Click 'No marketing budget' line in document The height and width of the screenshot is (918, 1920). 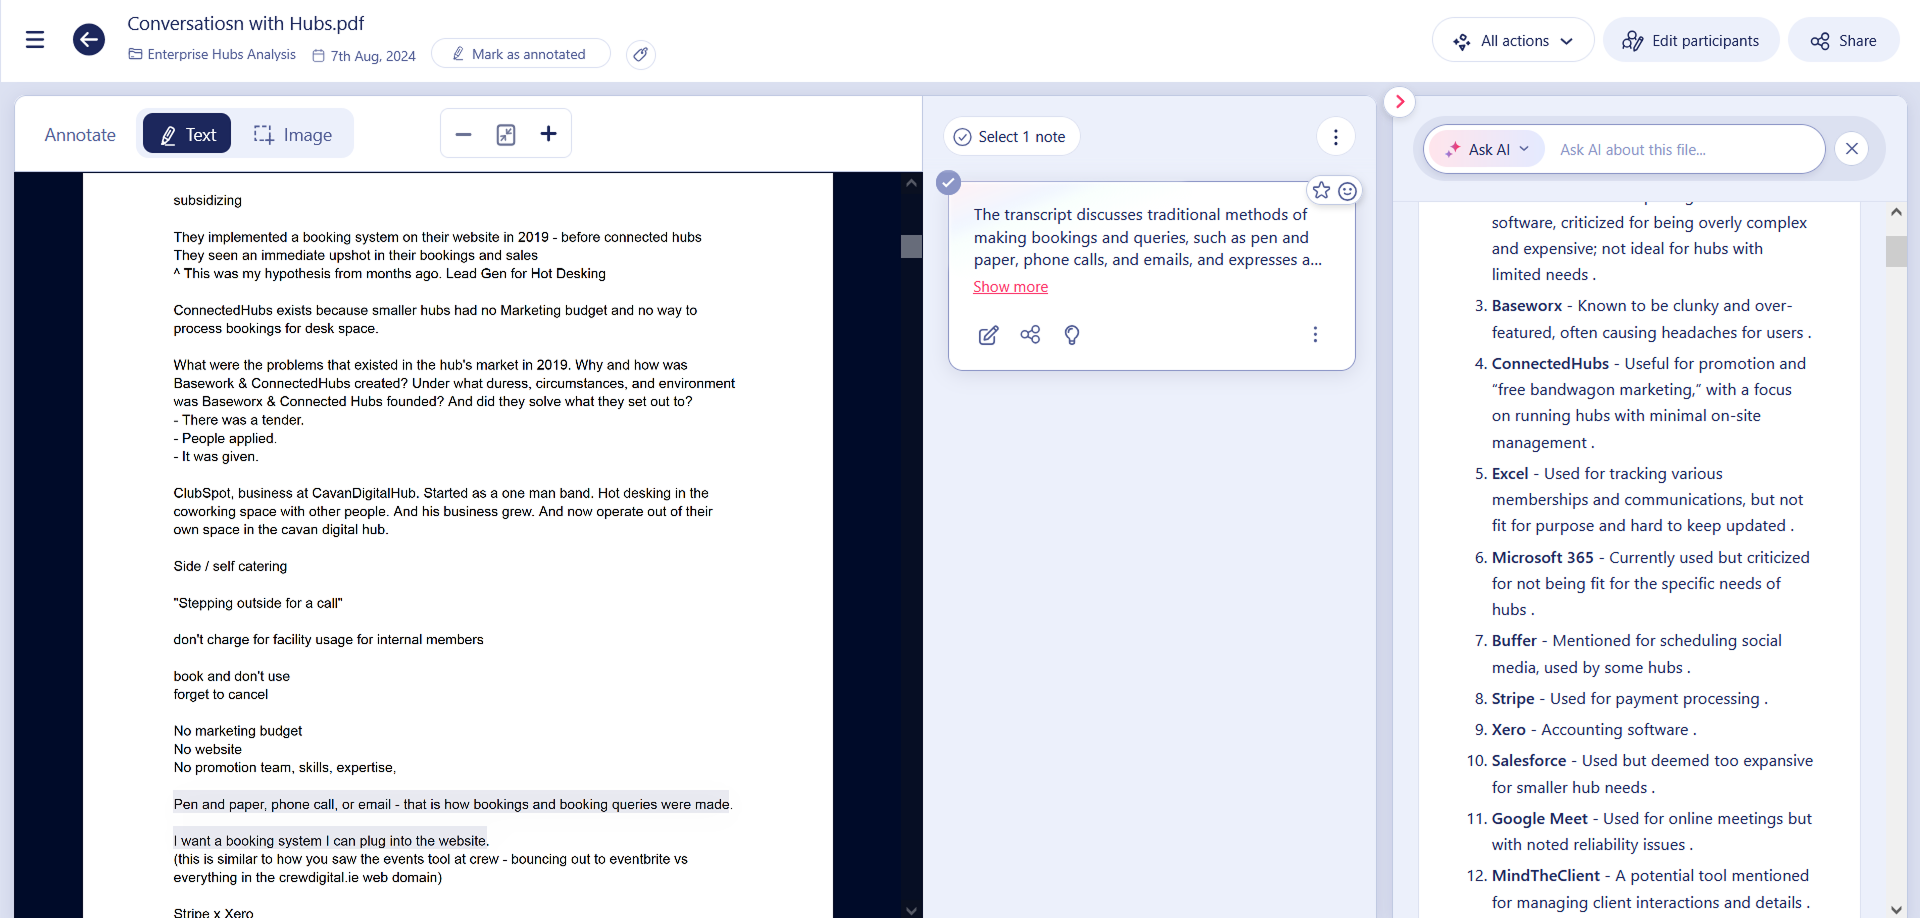pyautogui.click(x=238, y=731)
